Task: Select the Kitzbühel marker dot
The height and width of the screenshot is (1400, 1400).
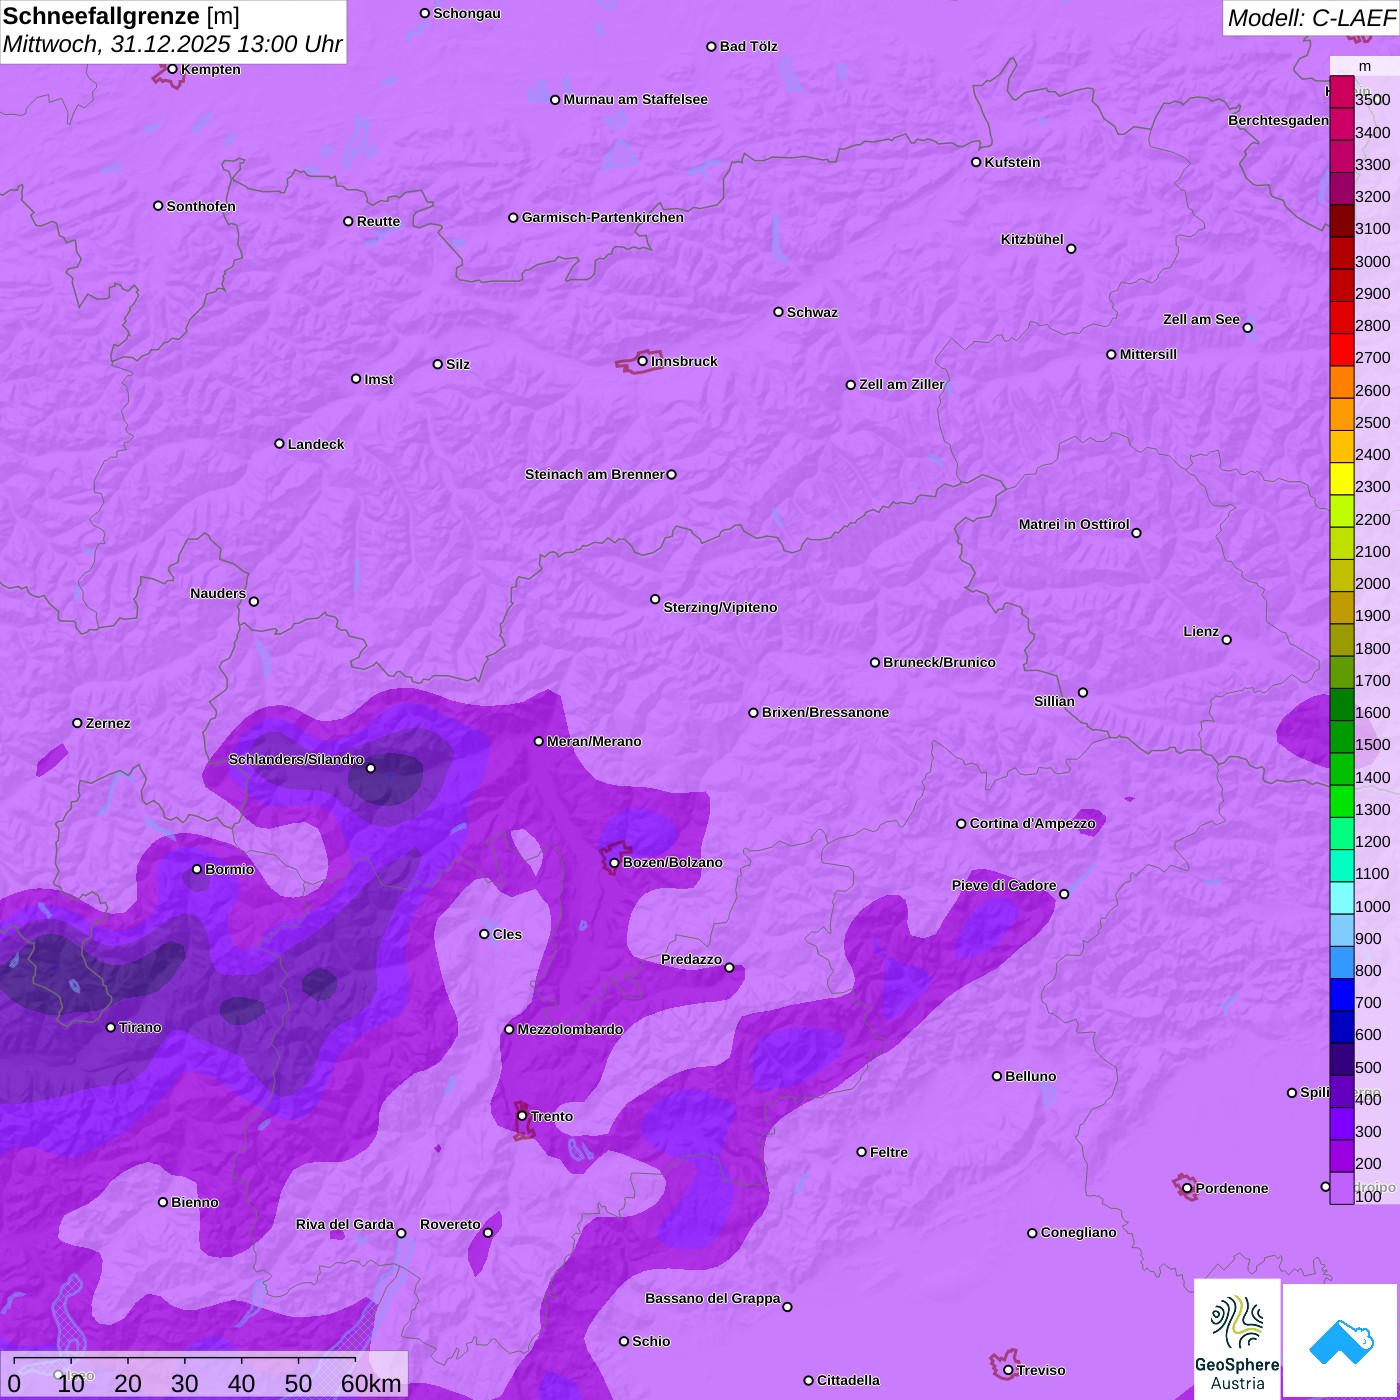Action: pos(1071,249)
